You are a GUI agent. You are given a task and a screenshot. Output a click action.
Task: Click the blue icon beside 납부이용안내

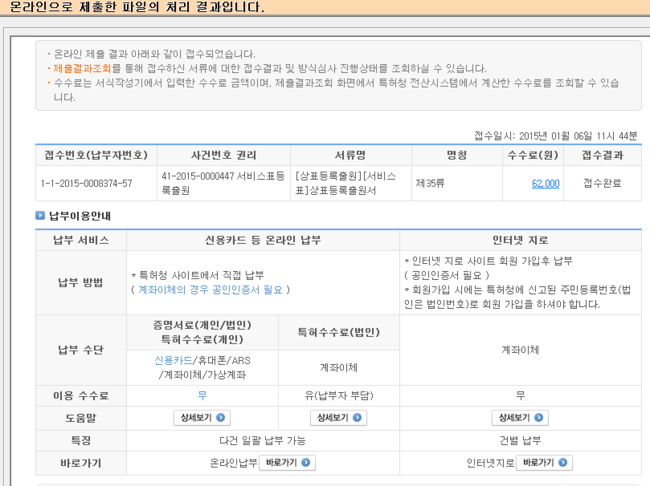click(x=40, y=215)
